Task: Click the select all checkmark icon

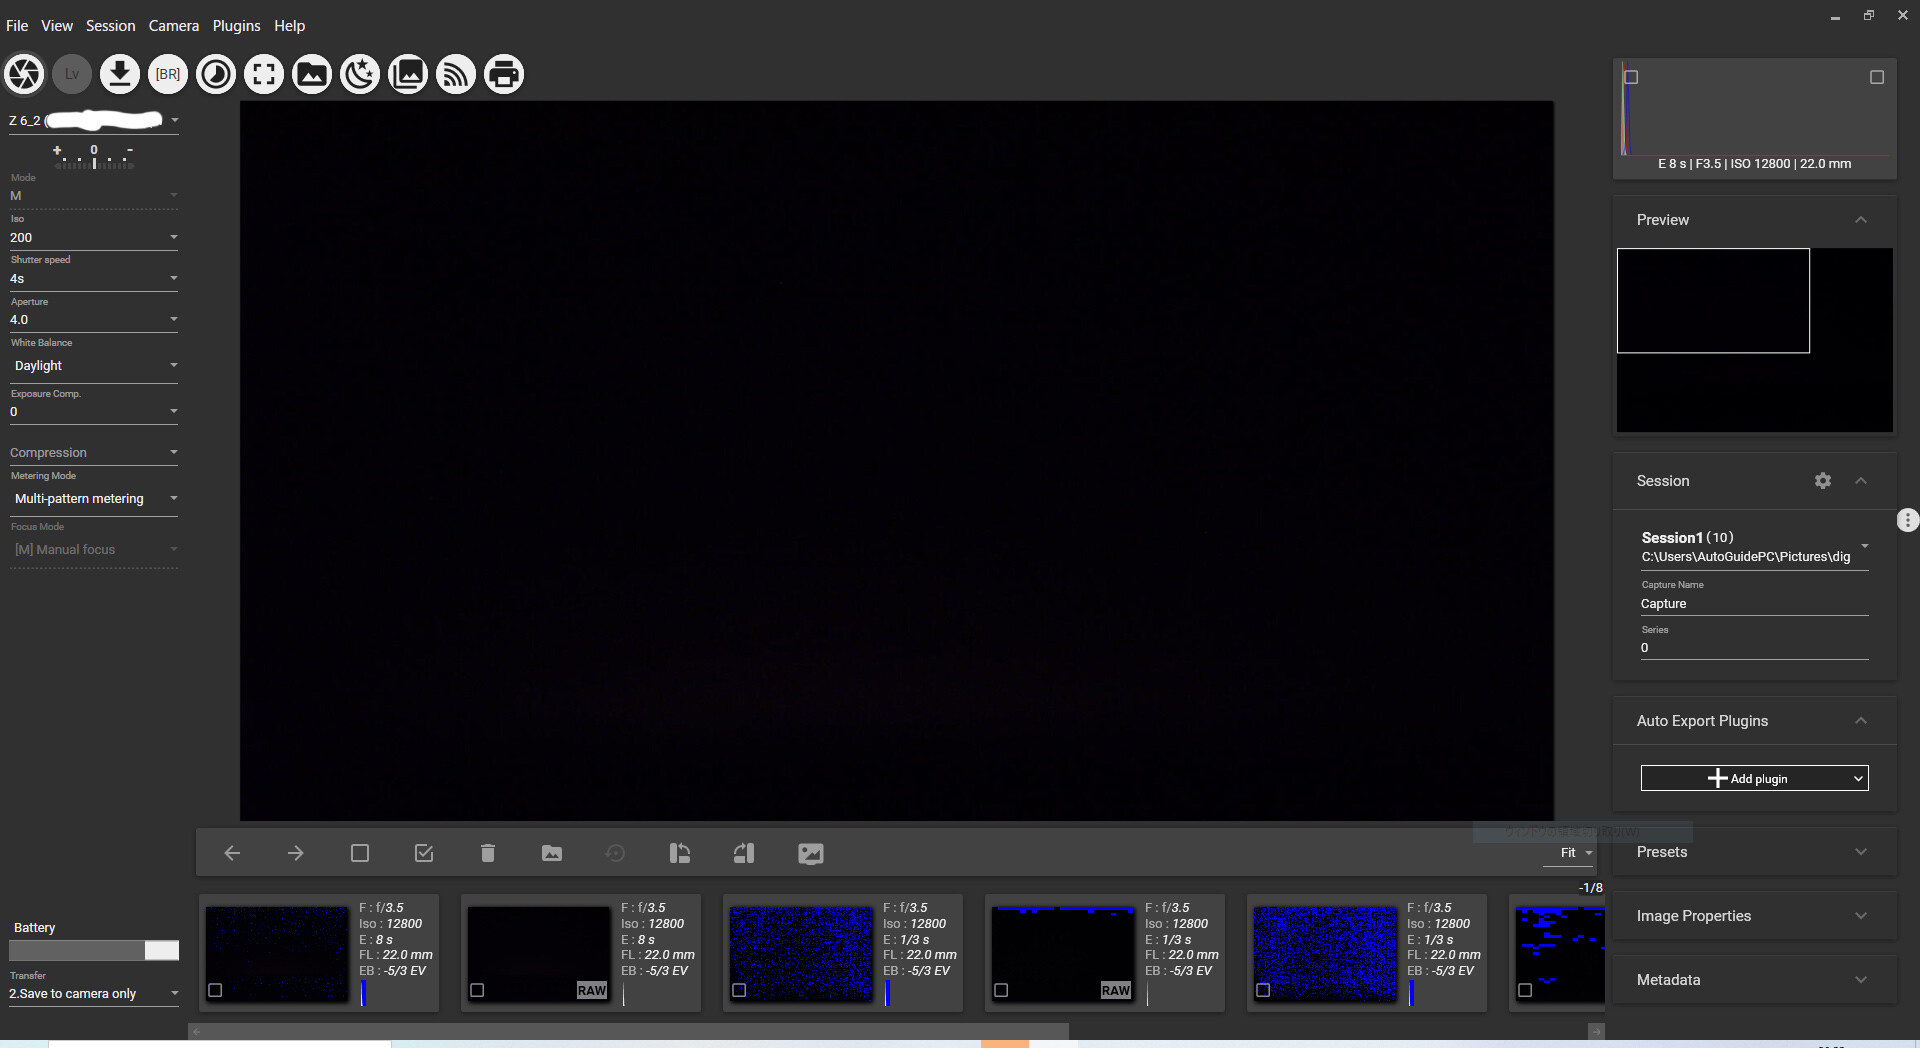Action: tap(424, 853)
